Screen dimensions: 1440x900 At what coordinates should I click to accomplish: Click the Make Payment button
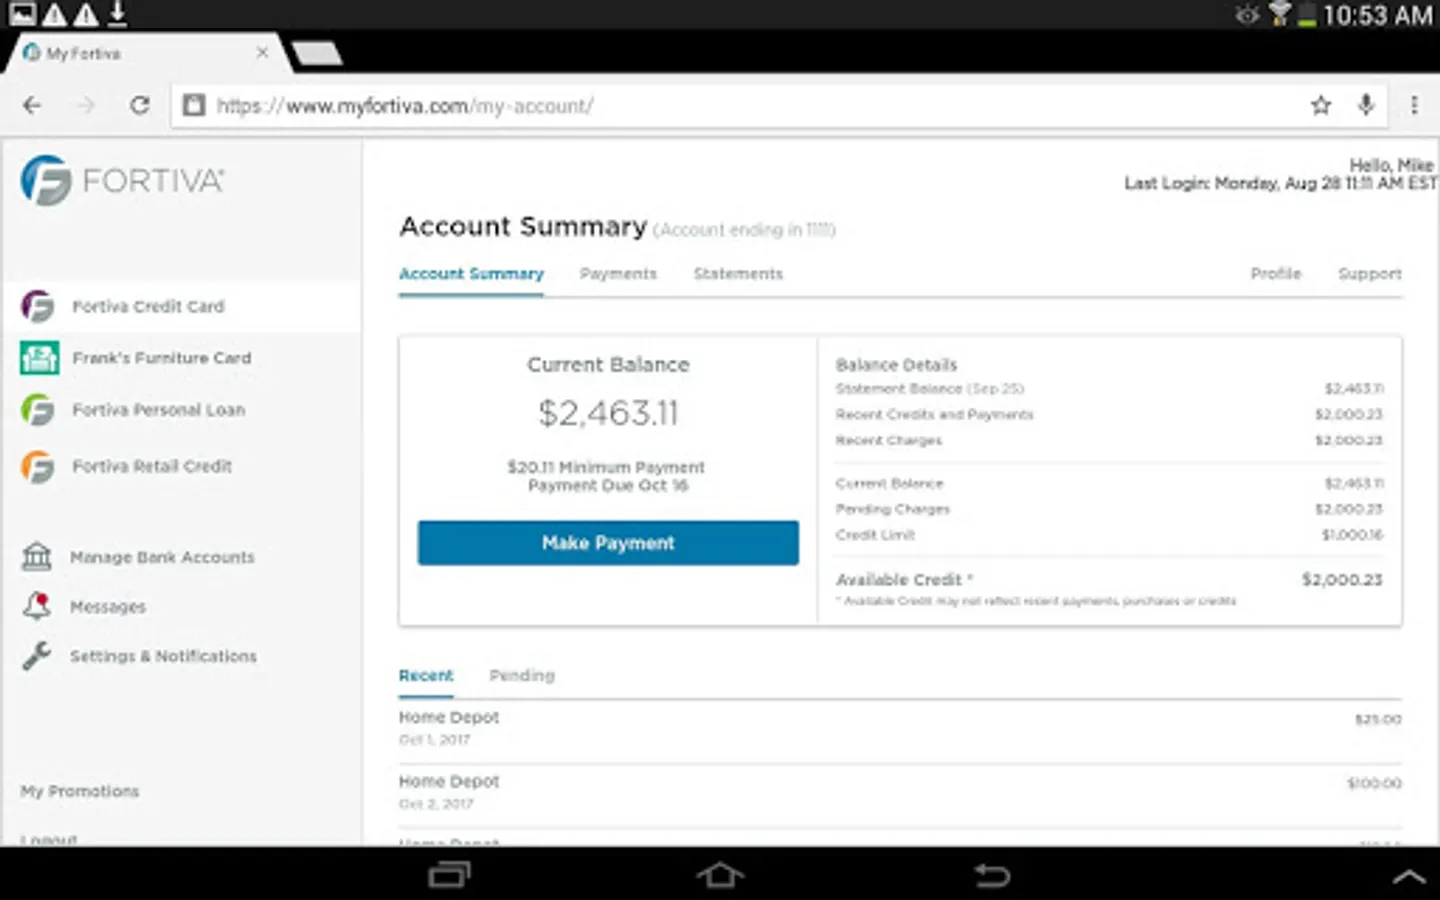(x=608, y=543)
